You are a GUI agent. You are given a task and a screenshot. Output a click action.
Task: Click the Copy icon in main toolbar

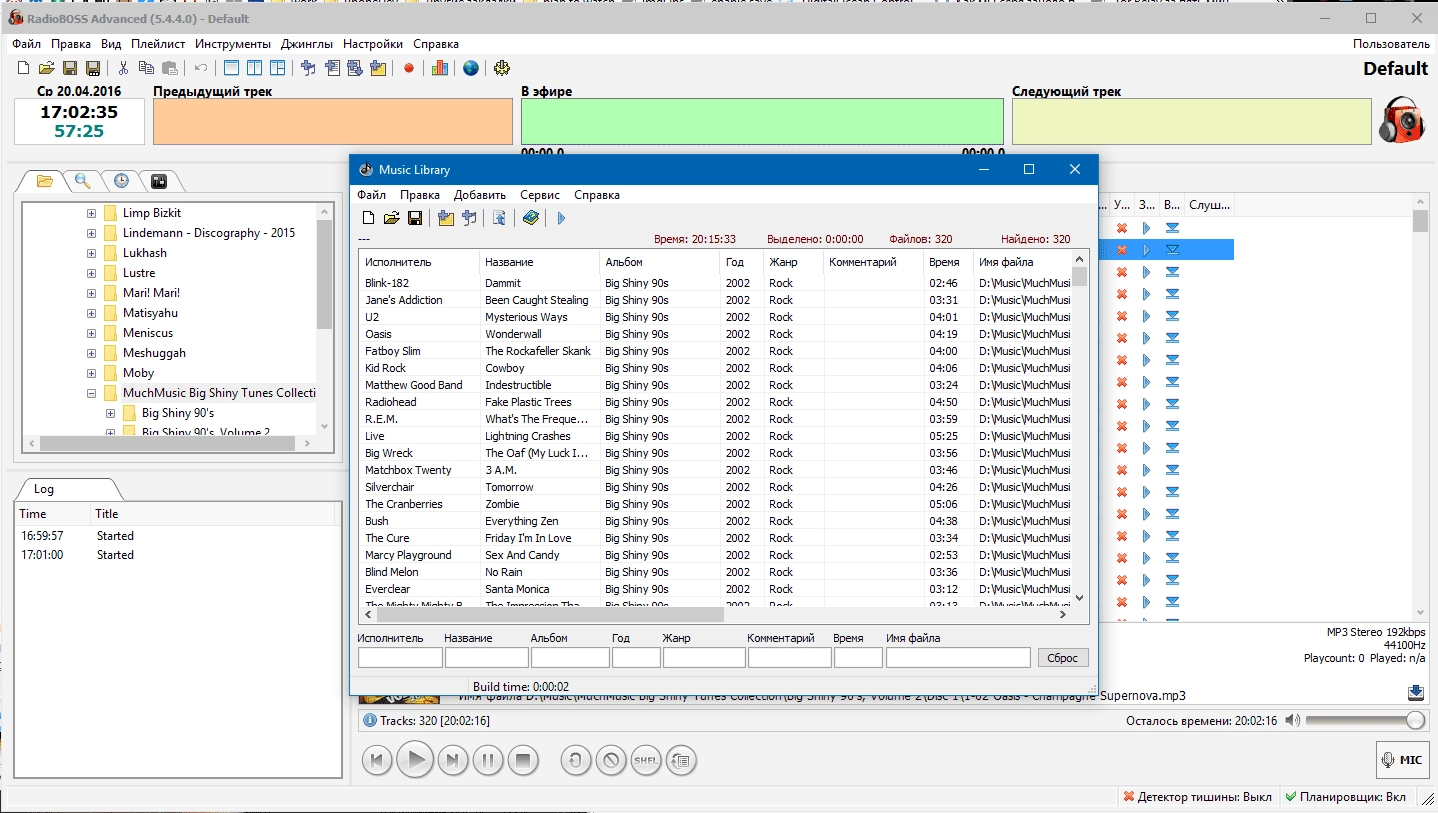(x=146, y=68)
